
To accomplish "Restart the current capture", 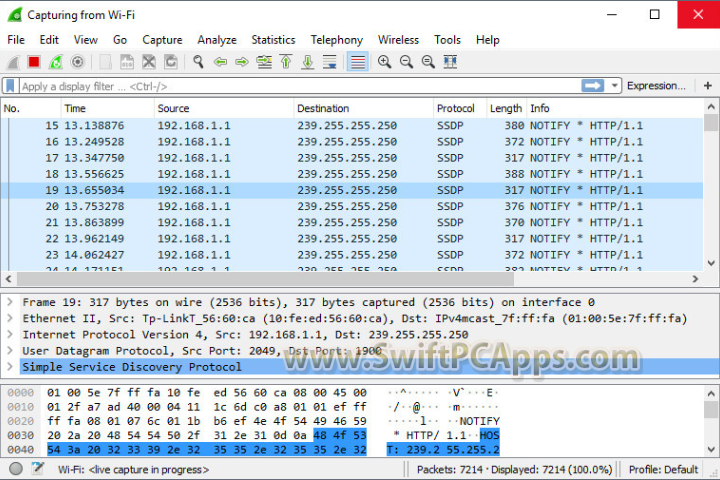I will click(56, 62).
